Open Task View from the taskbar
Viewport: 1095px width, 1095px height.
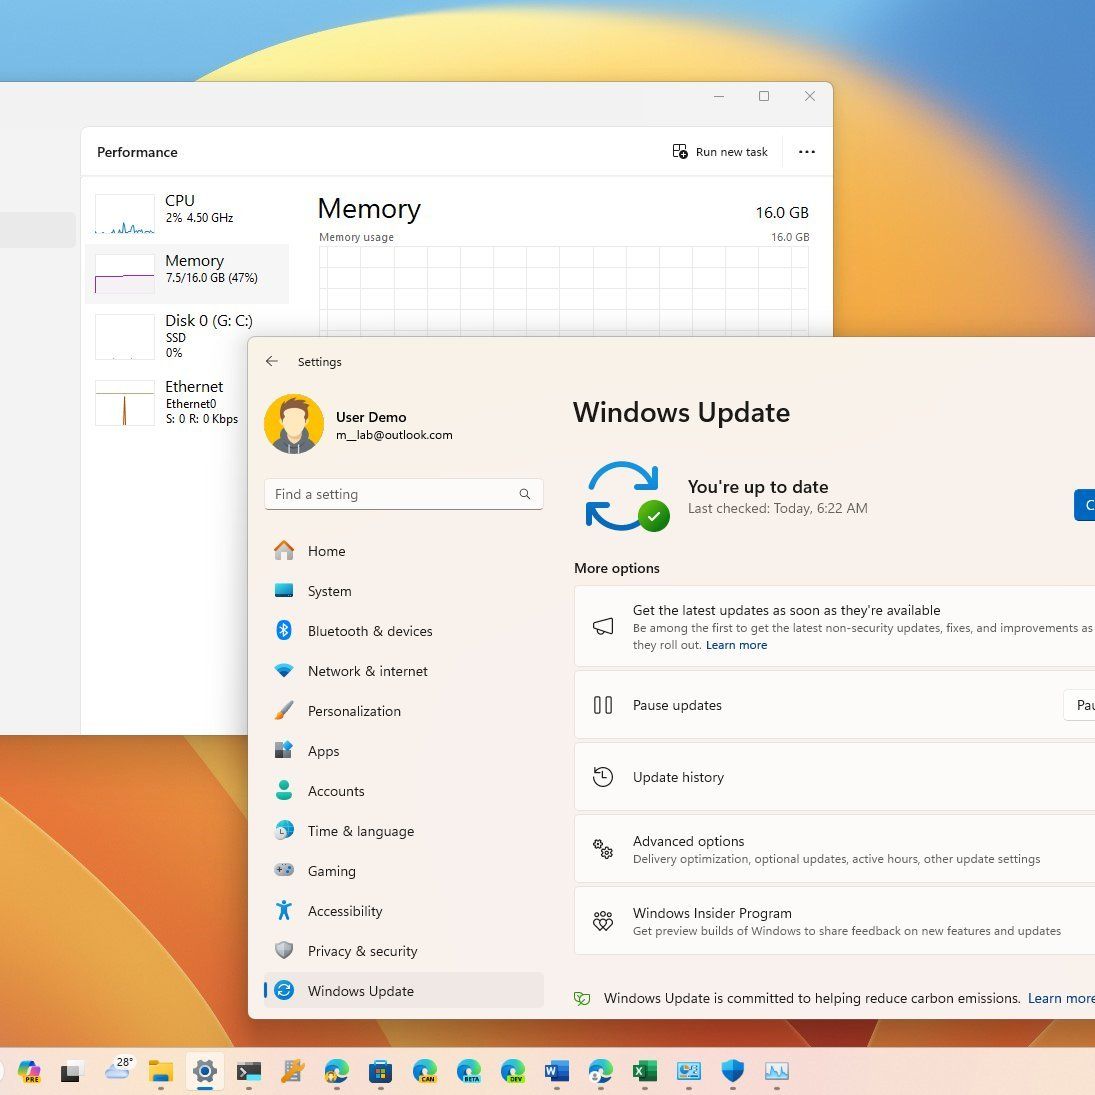click(x=71, y=1071)
